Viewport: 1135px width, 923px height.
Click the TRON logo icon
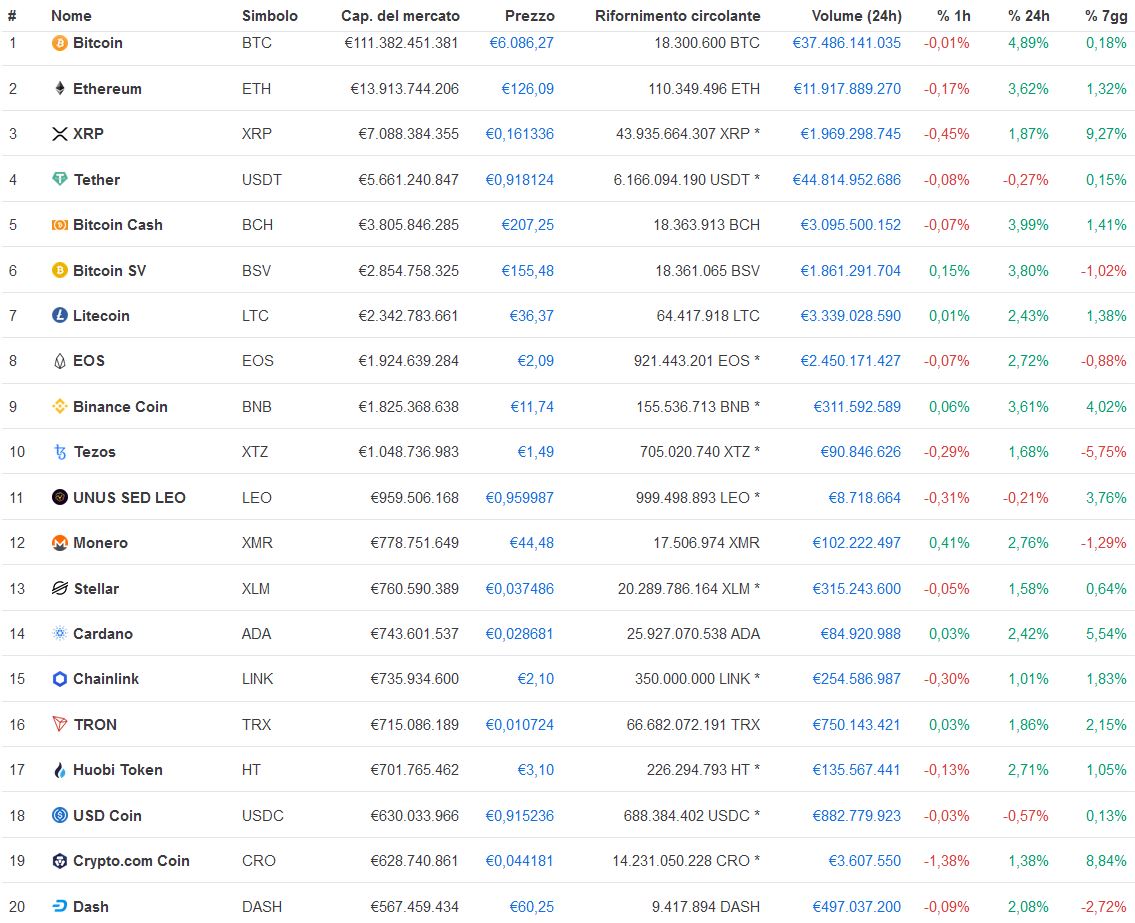coord(59,724)
